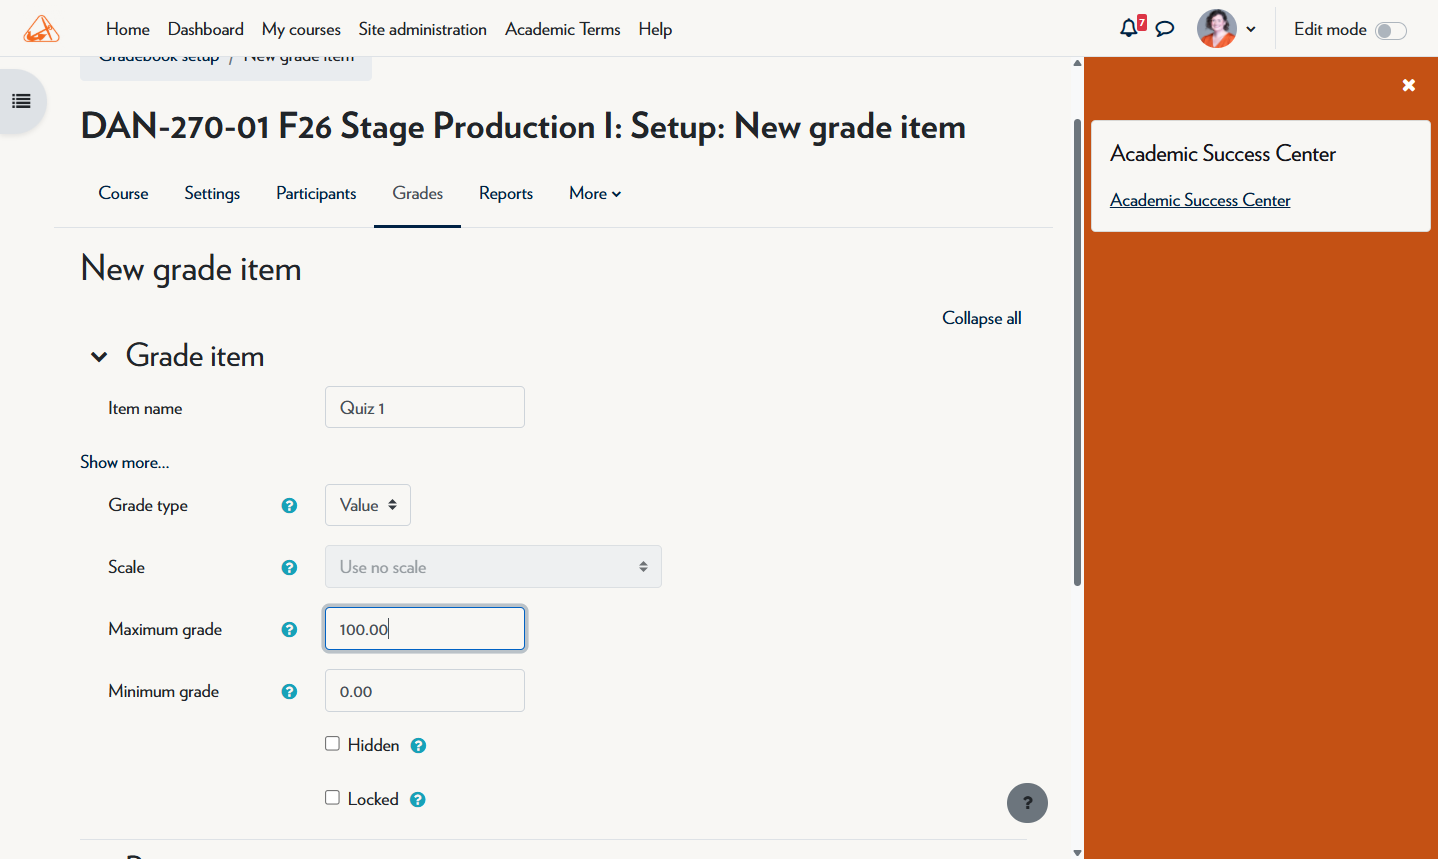Open the messaging speech bubble icon
Screen dimensions: 1438x859
(1165, 29)
